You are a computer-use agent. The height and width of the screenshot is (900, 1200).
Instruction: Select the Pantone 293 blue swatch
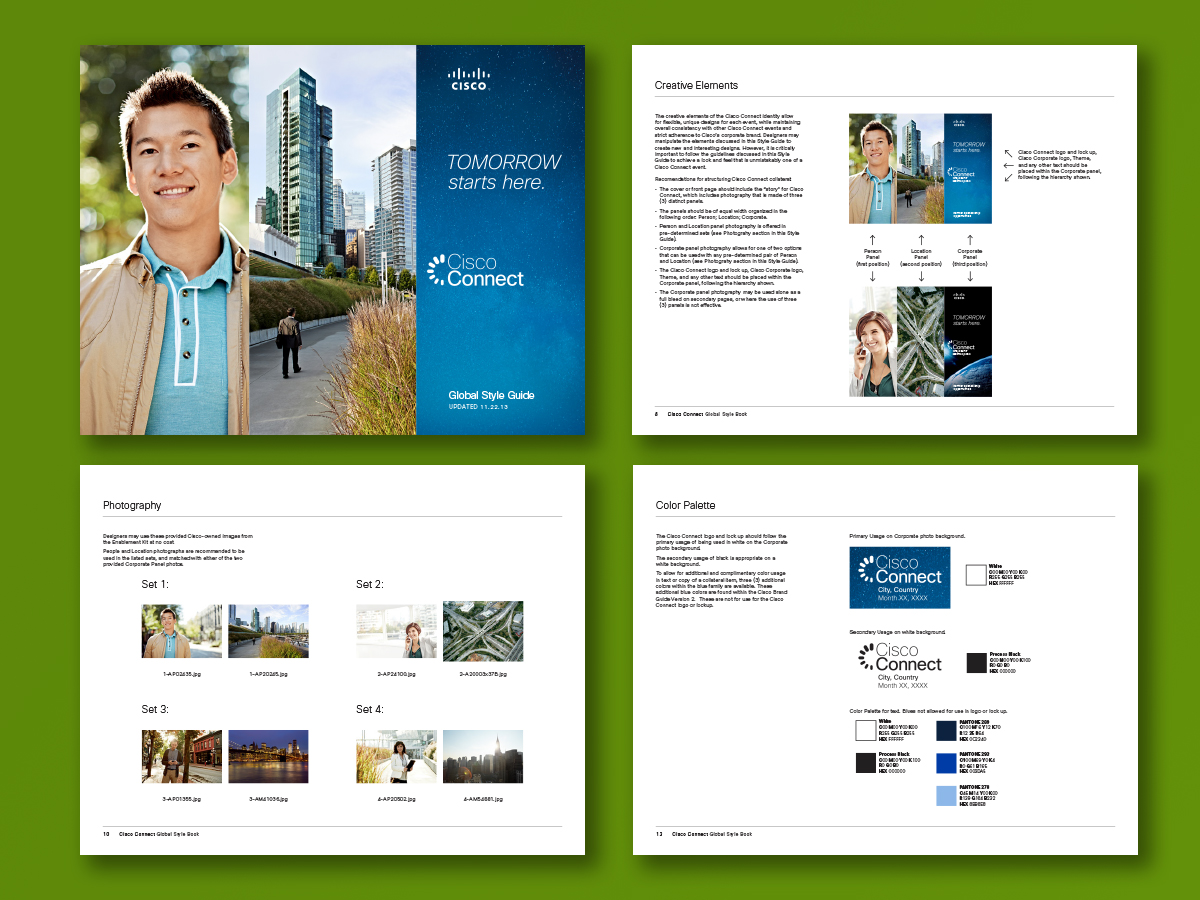pyautogui.click(x=946, y=763)
